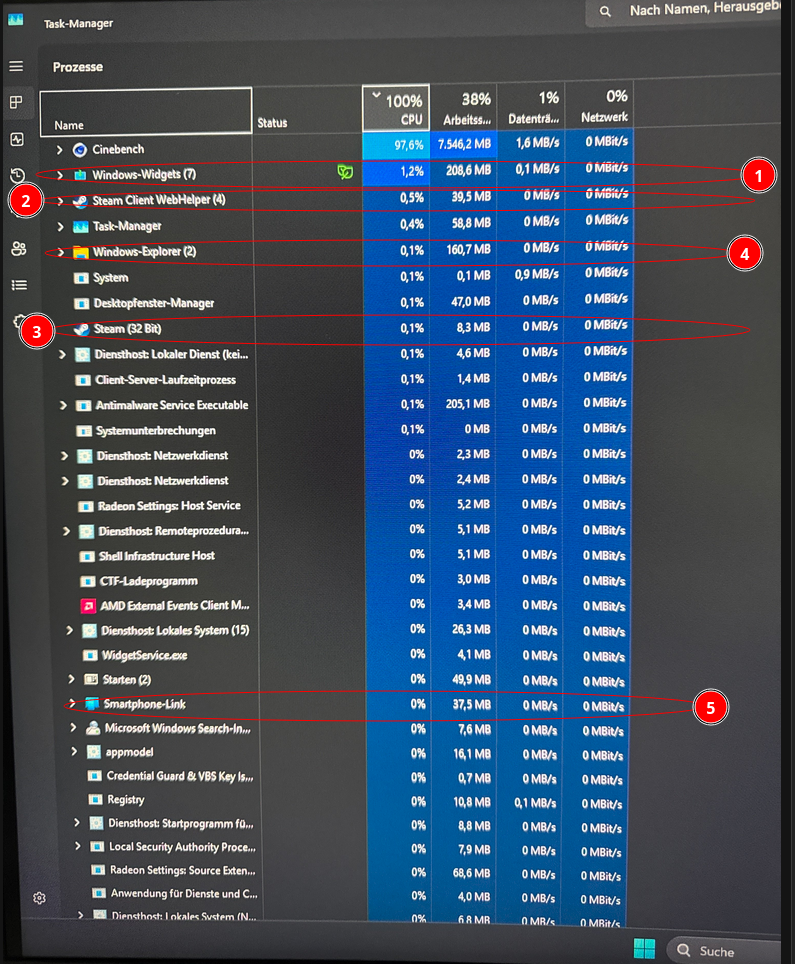The height and width of the screenshot is (964, 795).
Task: Click the Steam Client WebHelper icon
Action: (x=80, y=201)
